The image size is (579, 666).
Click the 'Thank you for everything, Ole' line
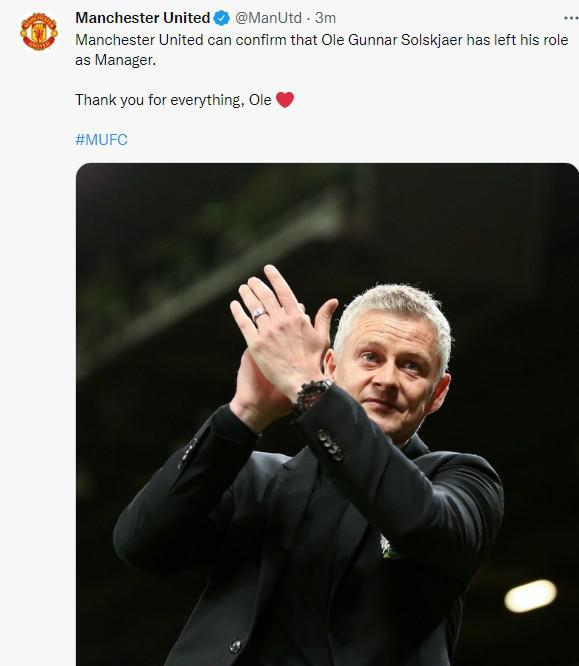coord(173,100)
